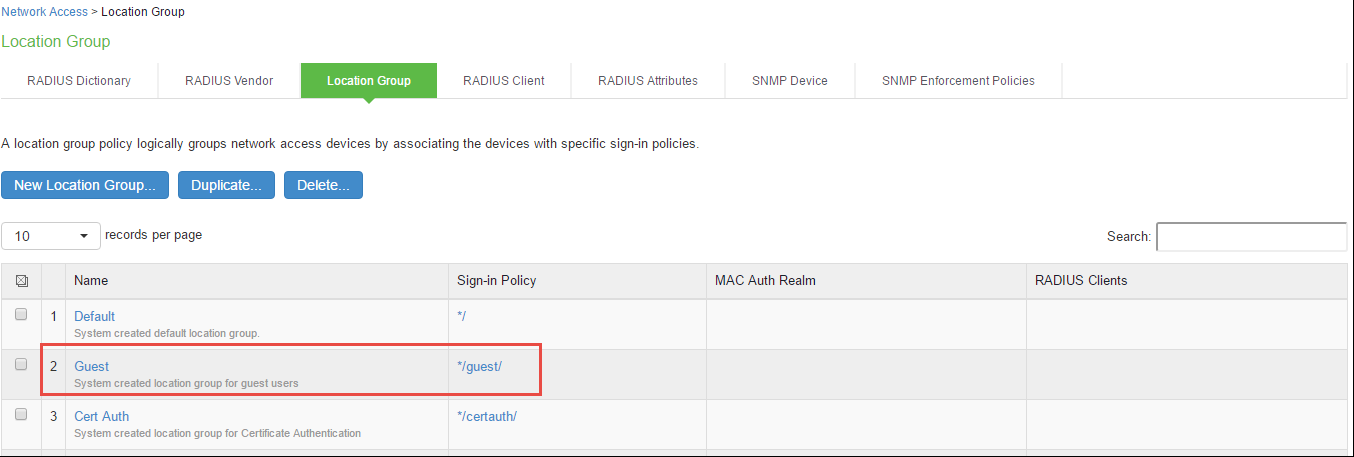Open the RADIUS Client tab
Image resolution: width=1354 pixels, height=457 pixels.
click(x=504, y=81)
